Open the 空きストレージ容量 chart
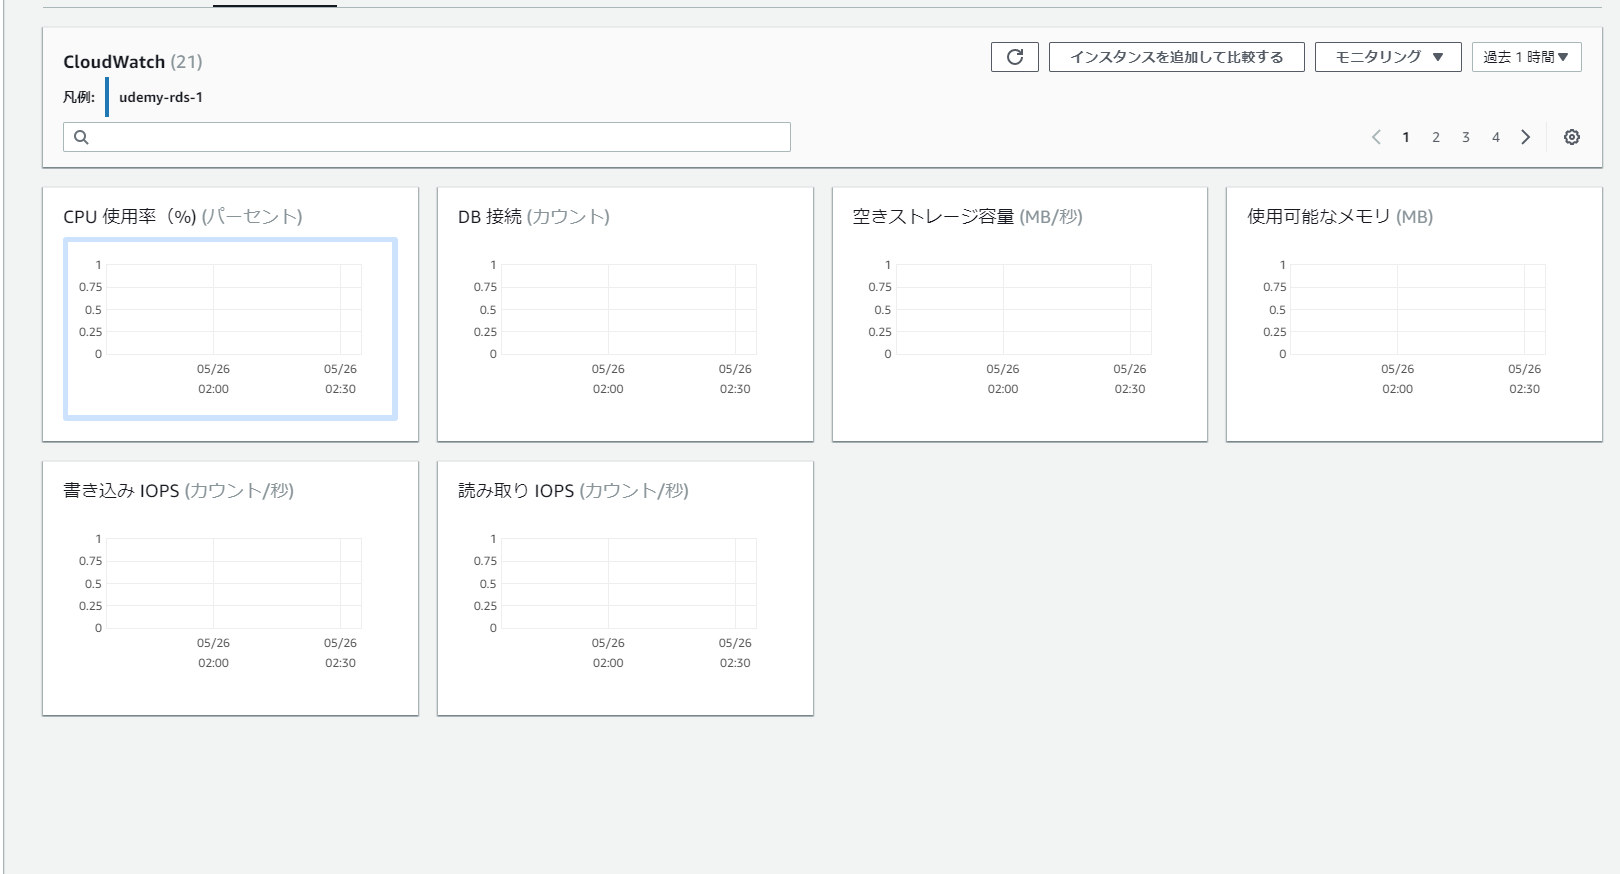 pyautogui.click(x=1020, y=329)
